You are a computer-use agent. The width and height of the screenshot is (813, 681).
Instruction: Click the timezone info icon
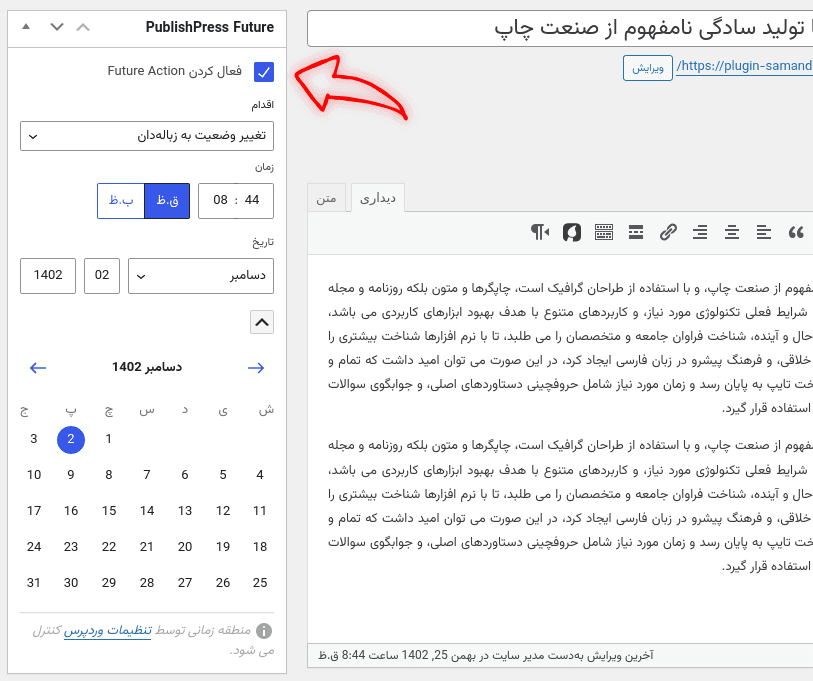tap(264, 631)
